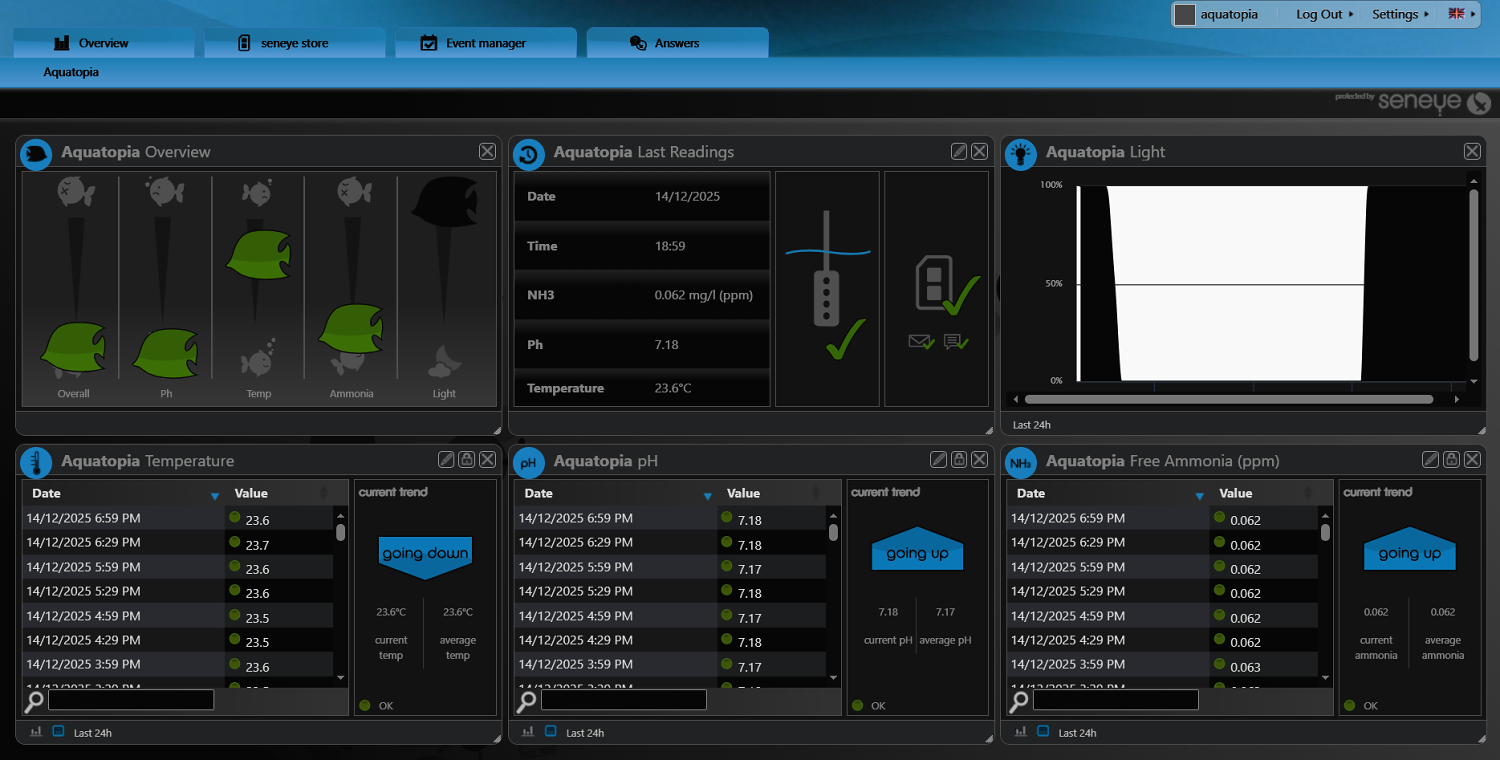Click the SMS message alert status icon
The height and width of the screenshot is (760, 1500).
pyautogui.click(x=956, y=342)
